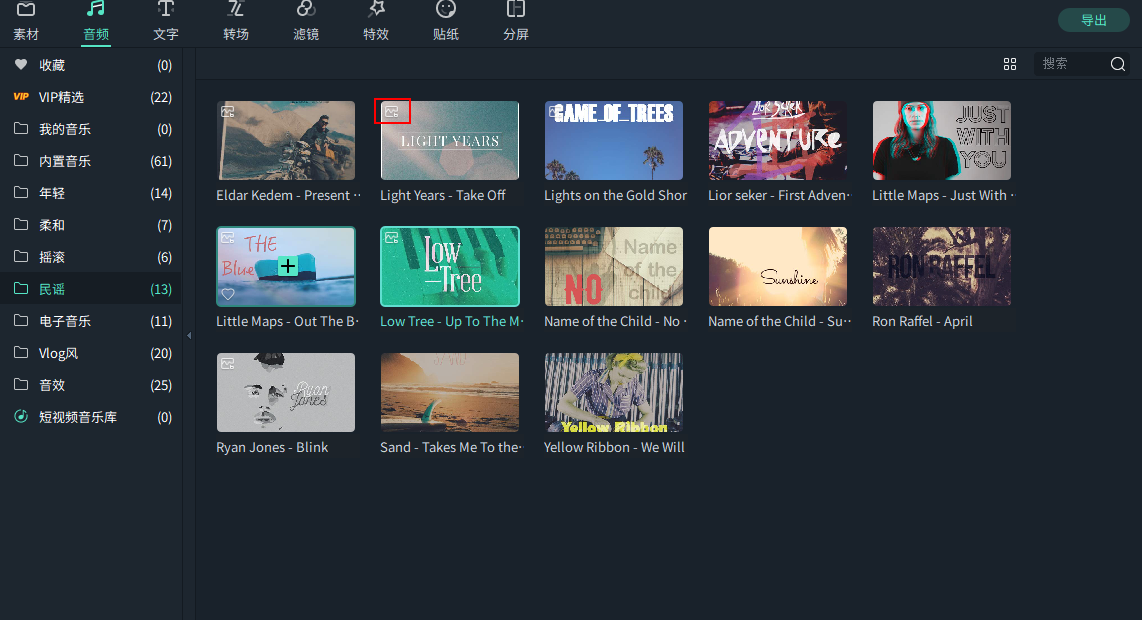1142x620 pixels.
Task: Open the 滤镜 filters tab
Action: point(306,22)
